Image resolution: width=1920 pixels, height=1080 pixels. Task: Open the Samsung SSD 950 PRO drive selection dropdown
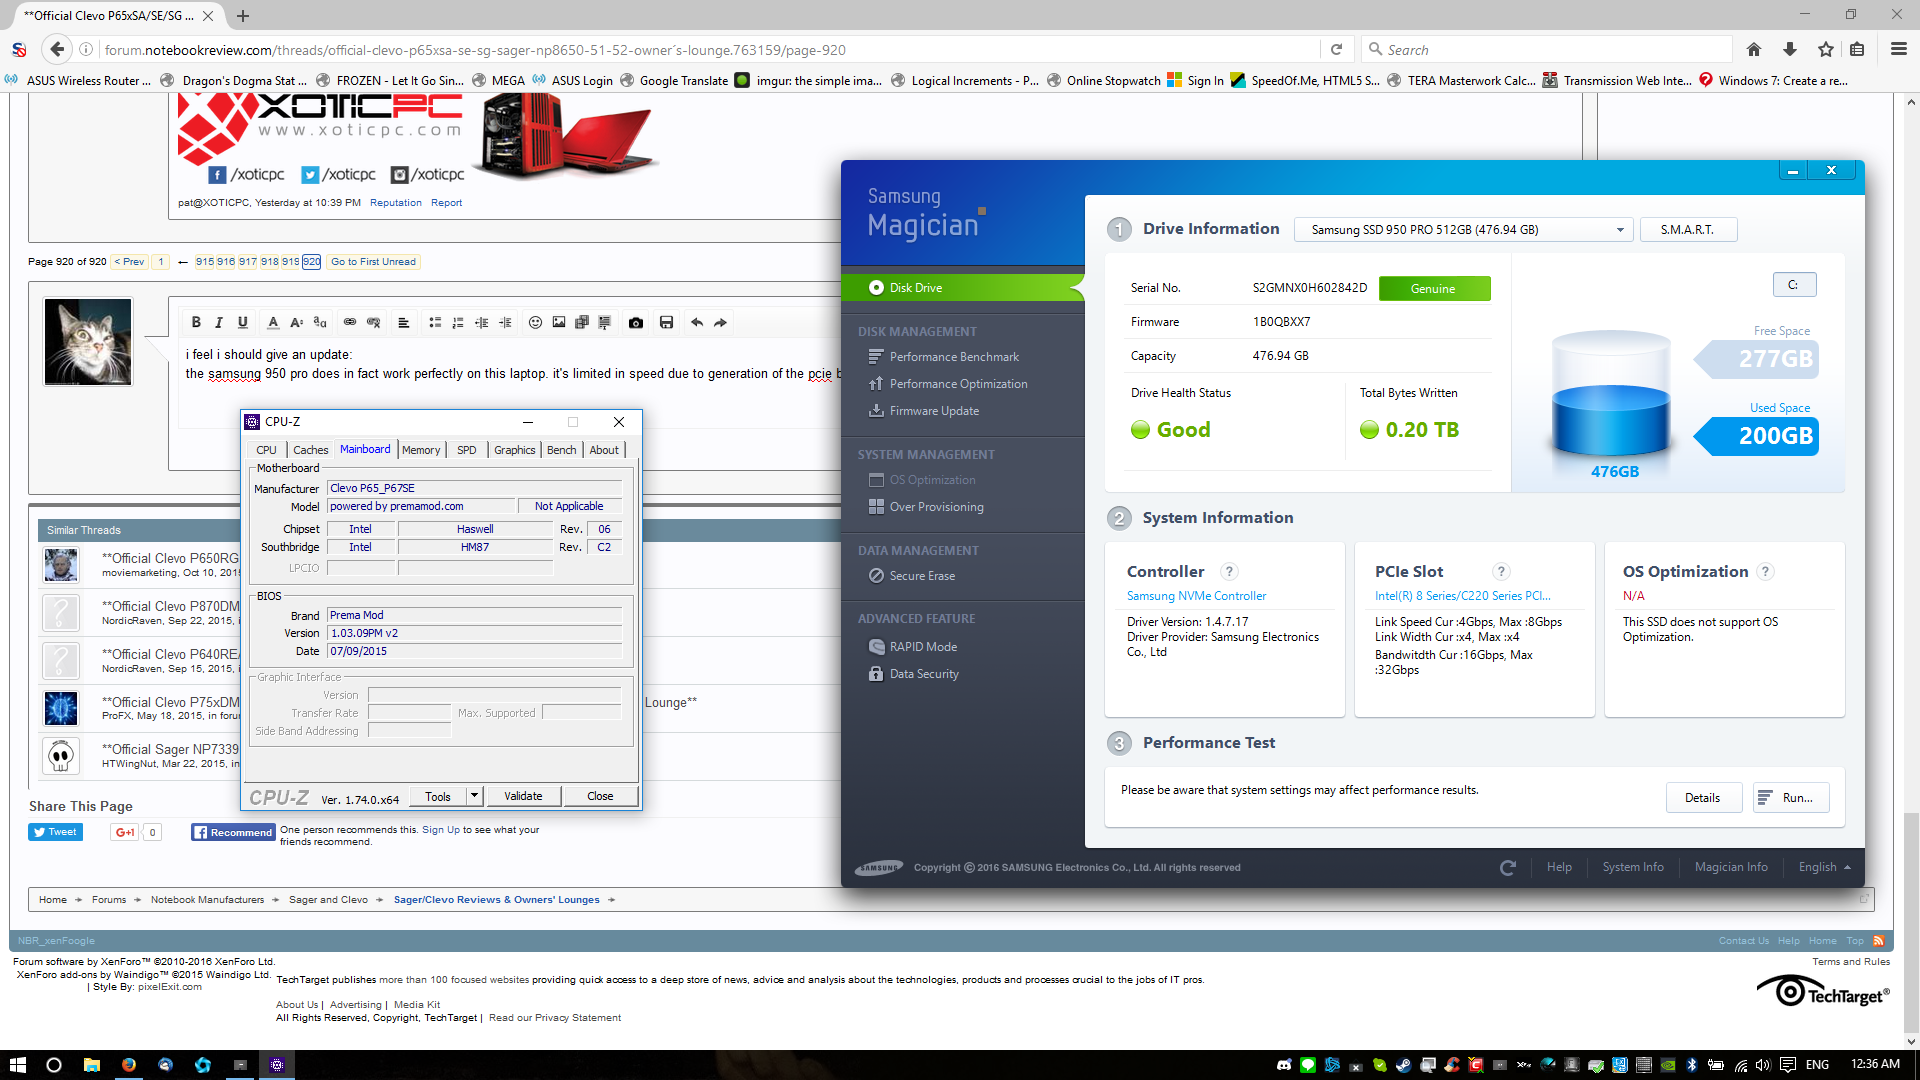point(1464,230)
